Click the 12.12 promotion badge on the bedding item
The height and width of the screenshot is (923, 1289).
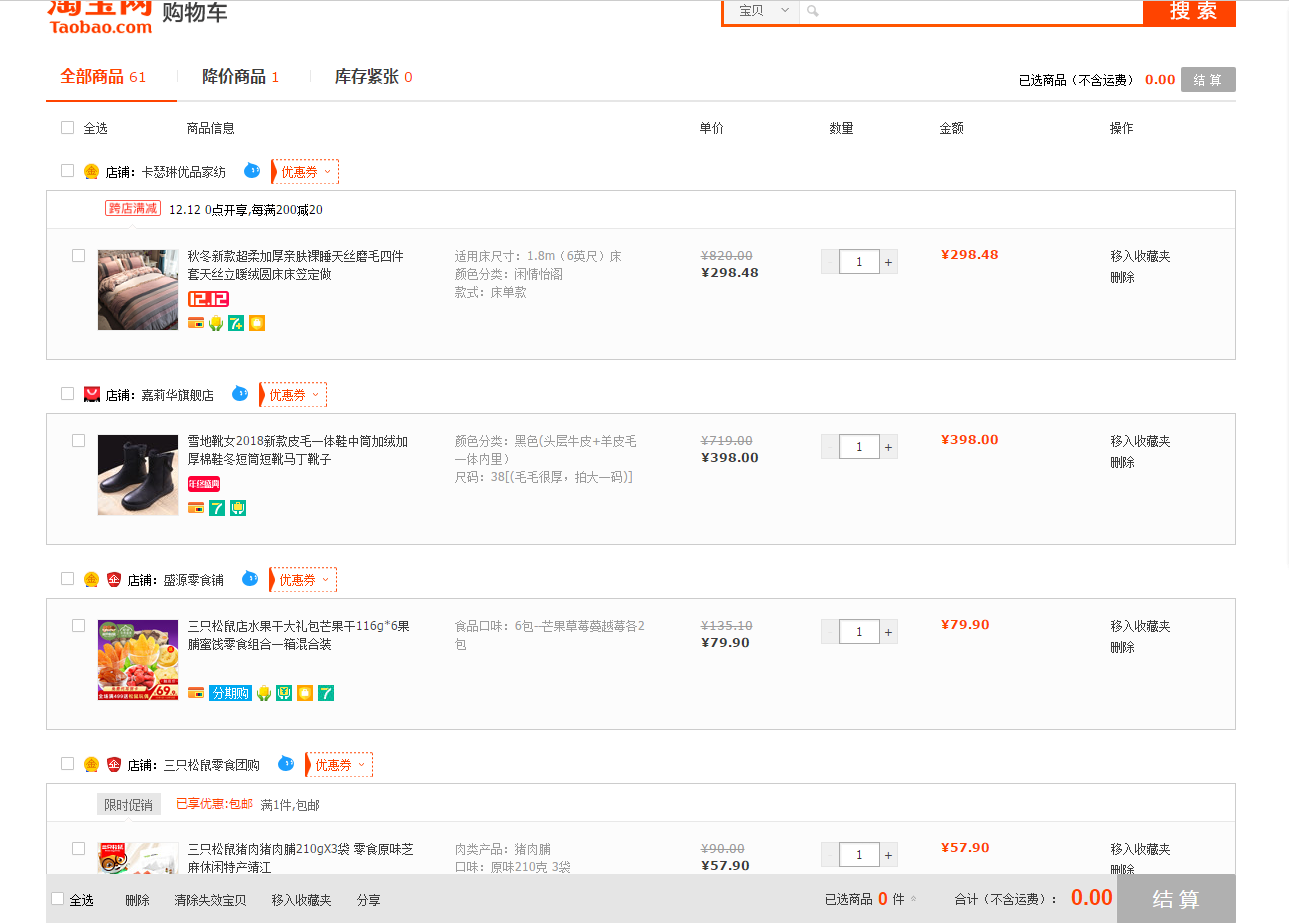pyautogui.click(x=208, y=299)
